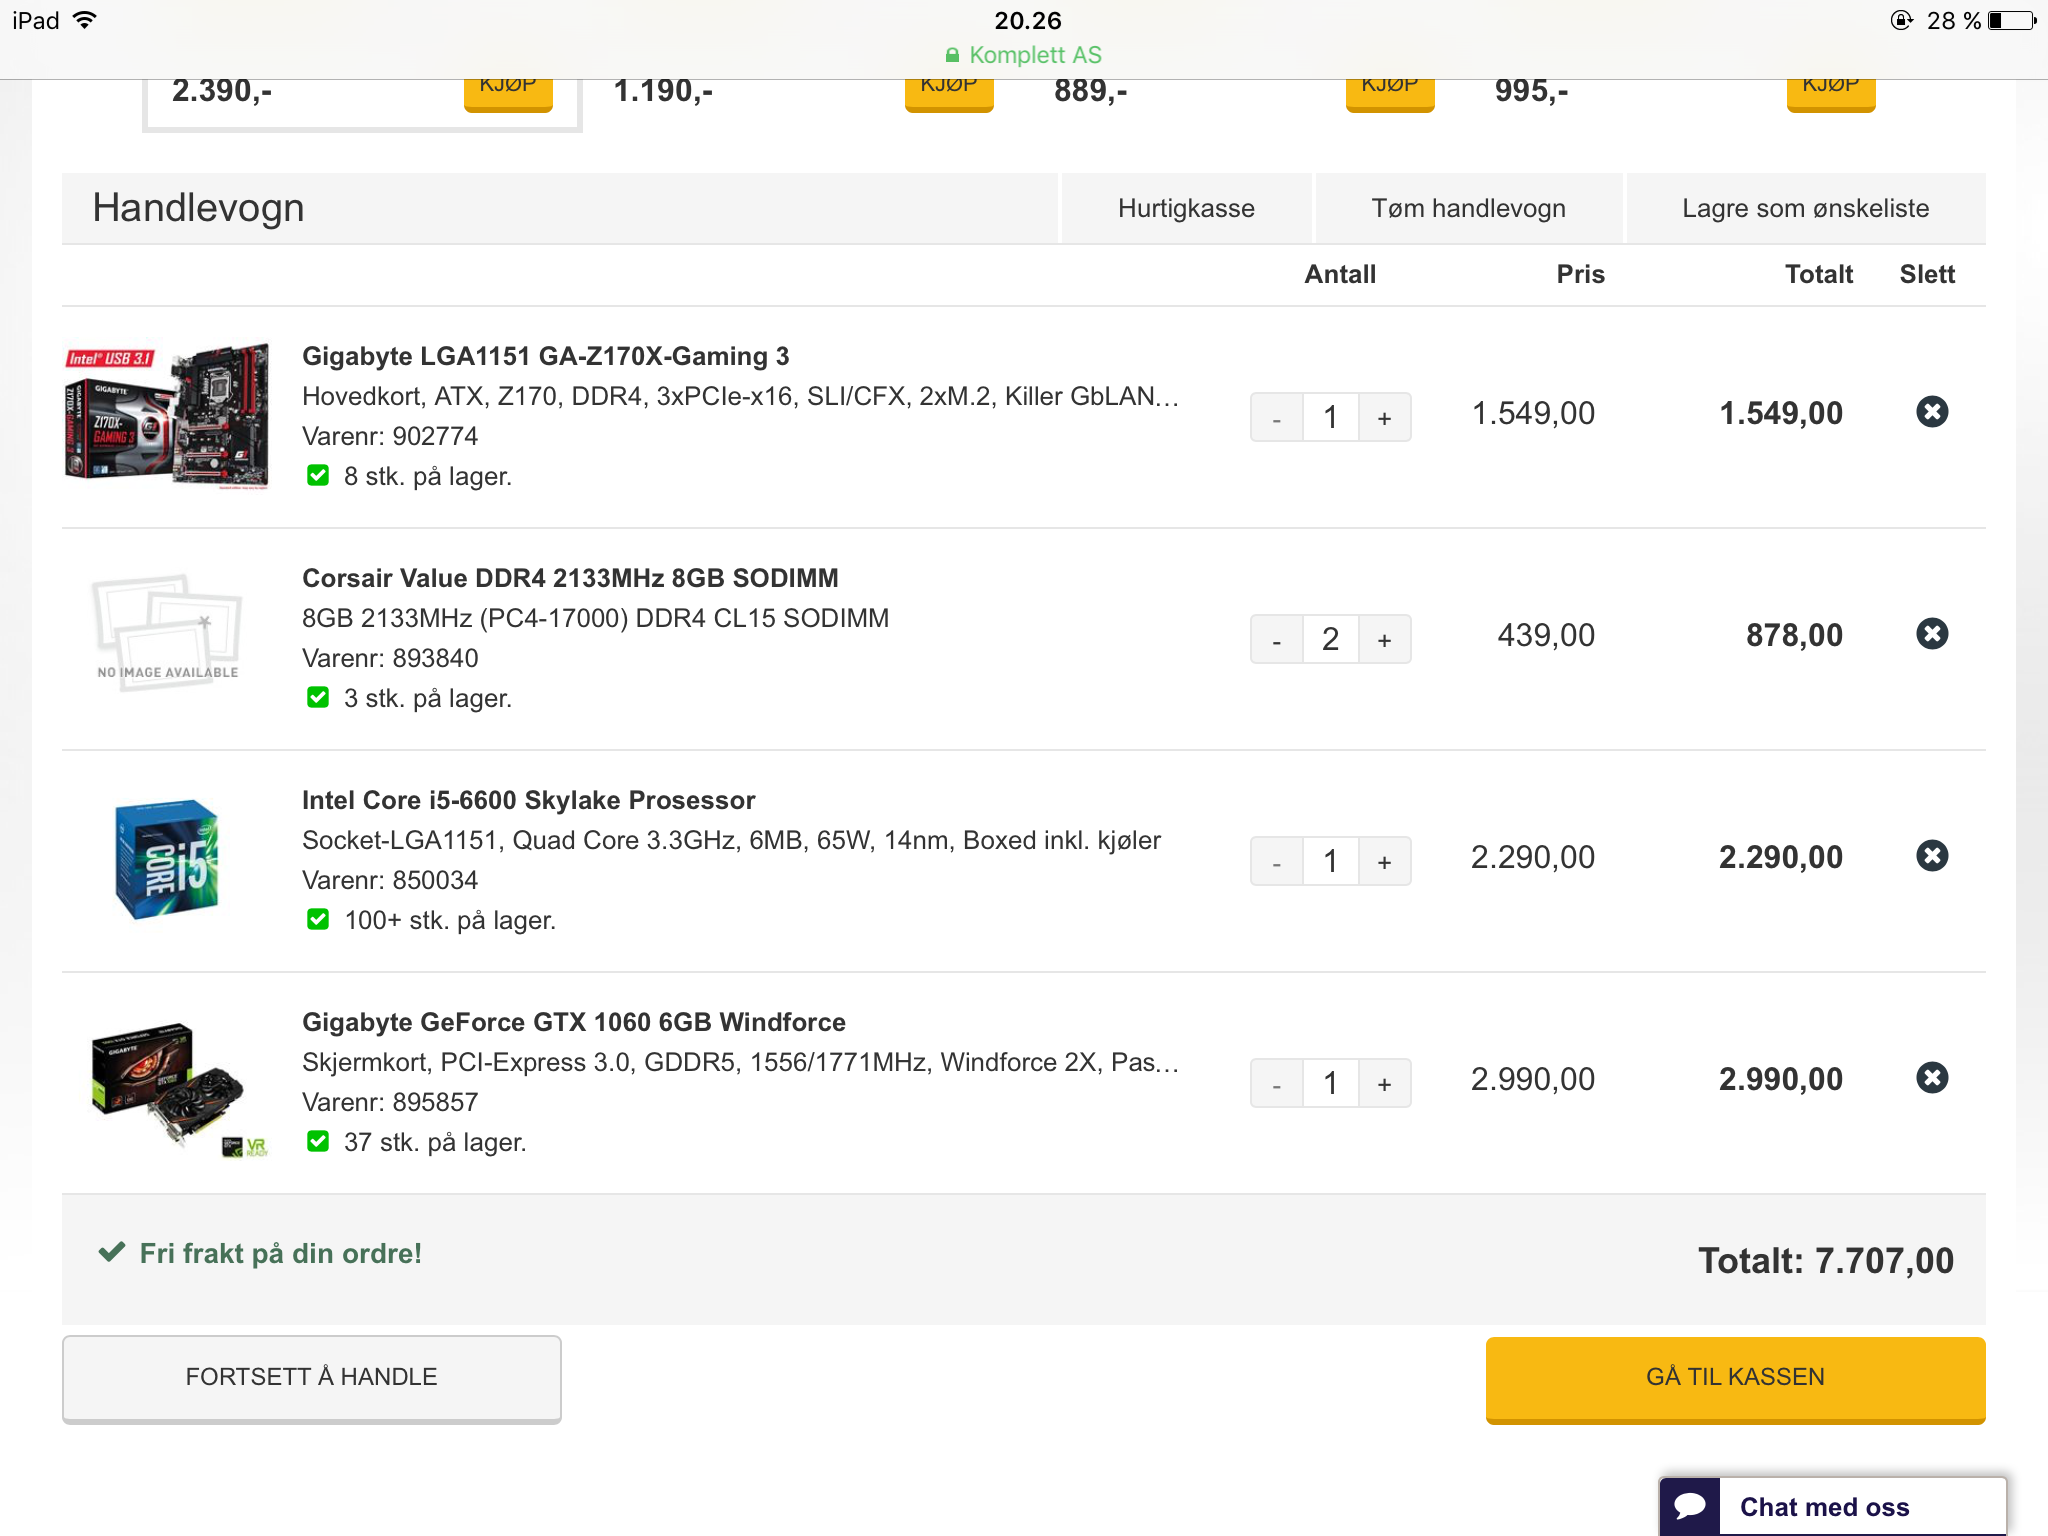
Task: Remove Gigabyte GA-Z170X-Gaming 3 from cart
Action: click(1932, 412)
